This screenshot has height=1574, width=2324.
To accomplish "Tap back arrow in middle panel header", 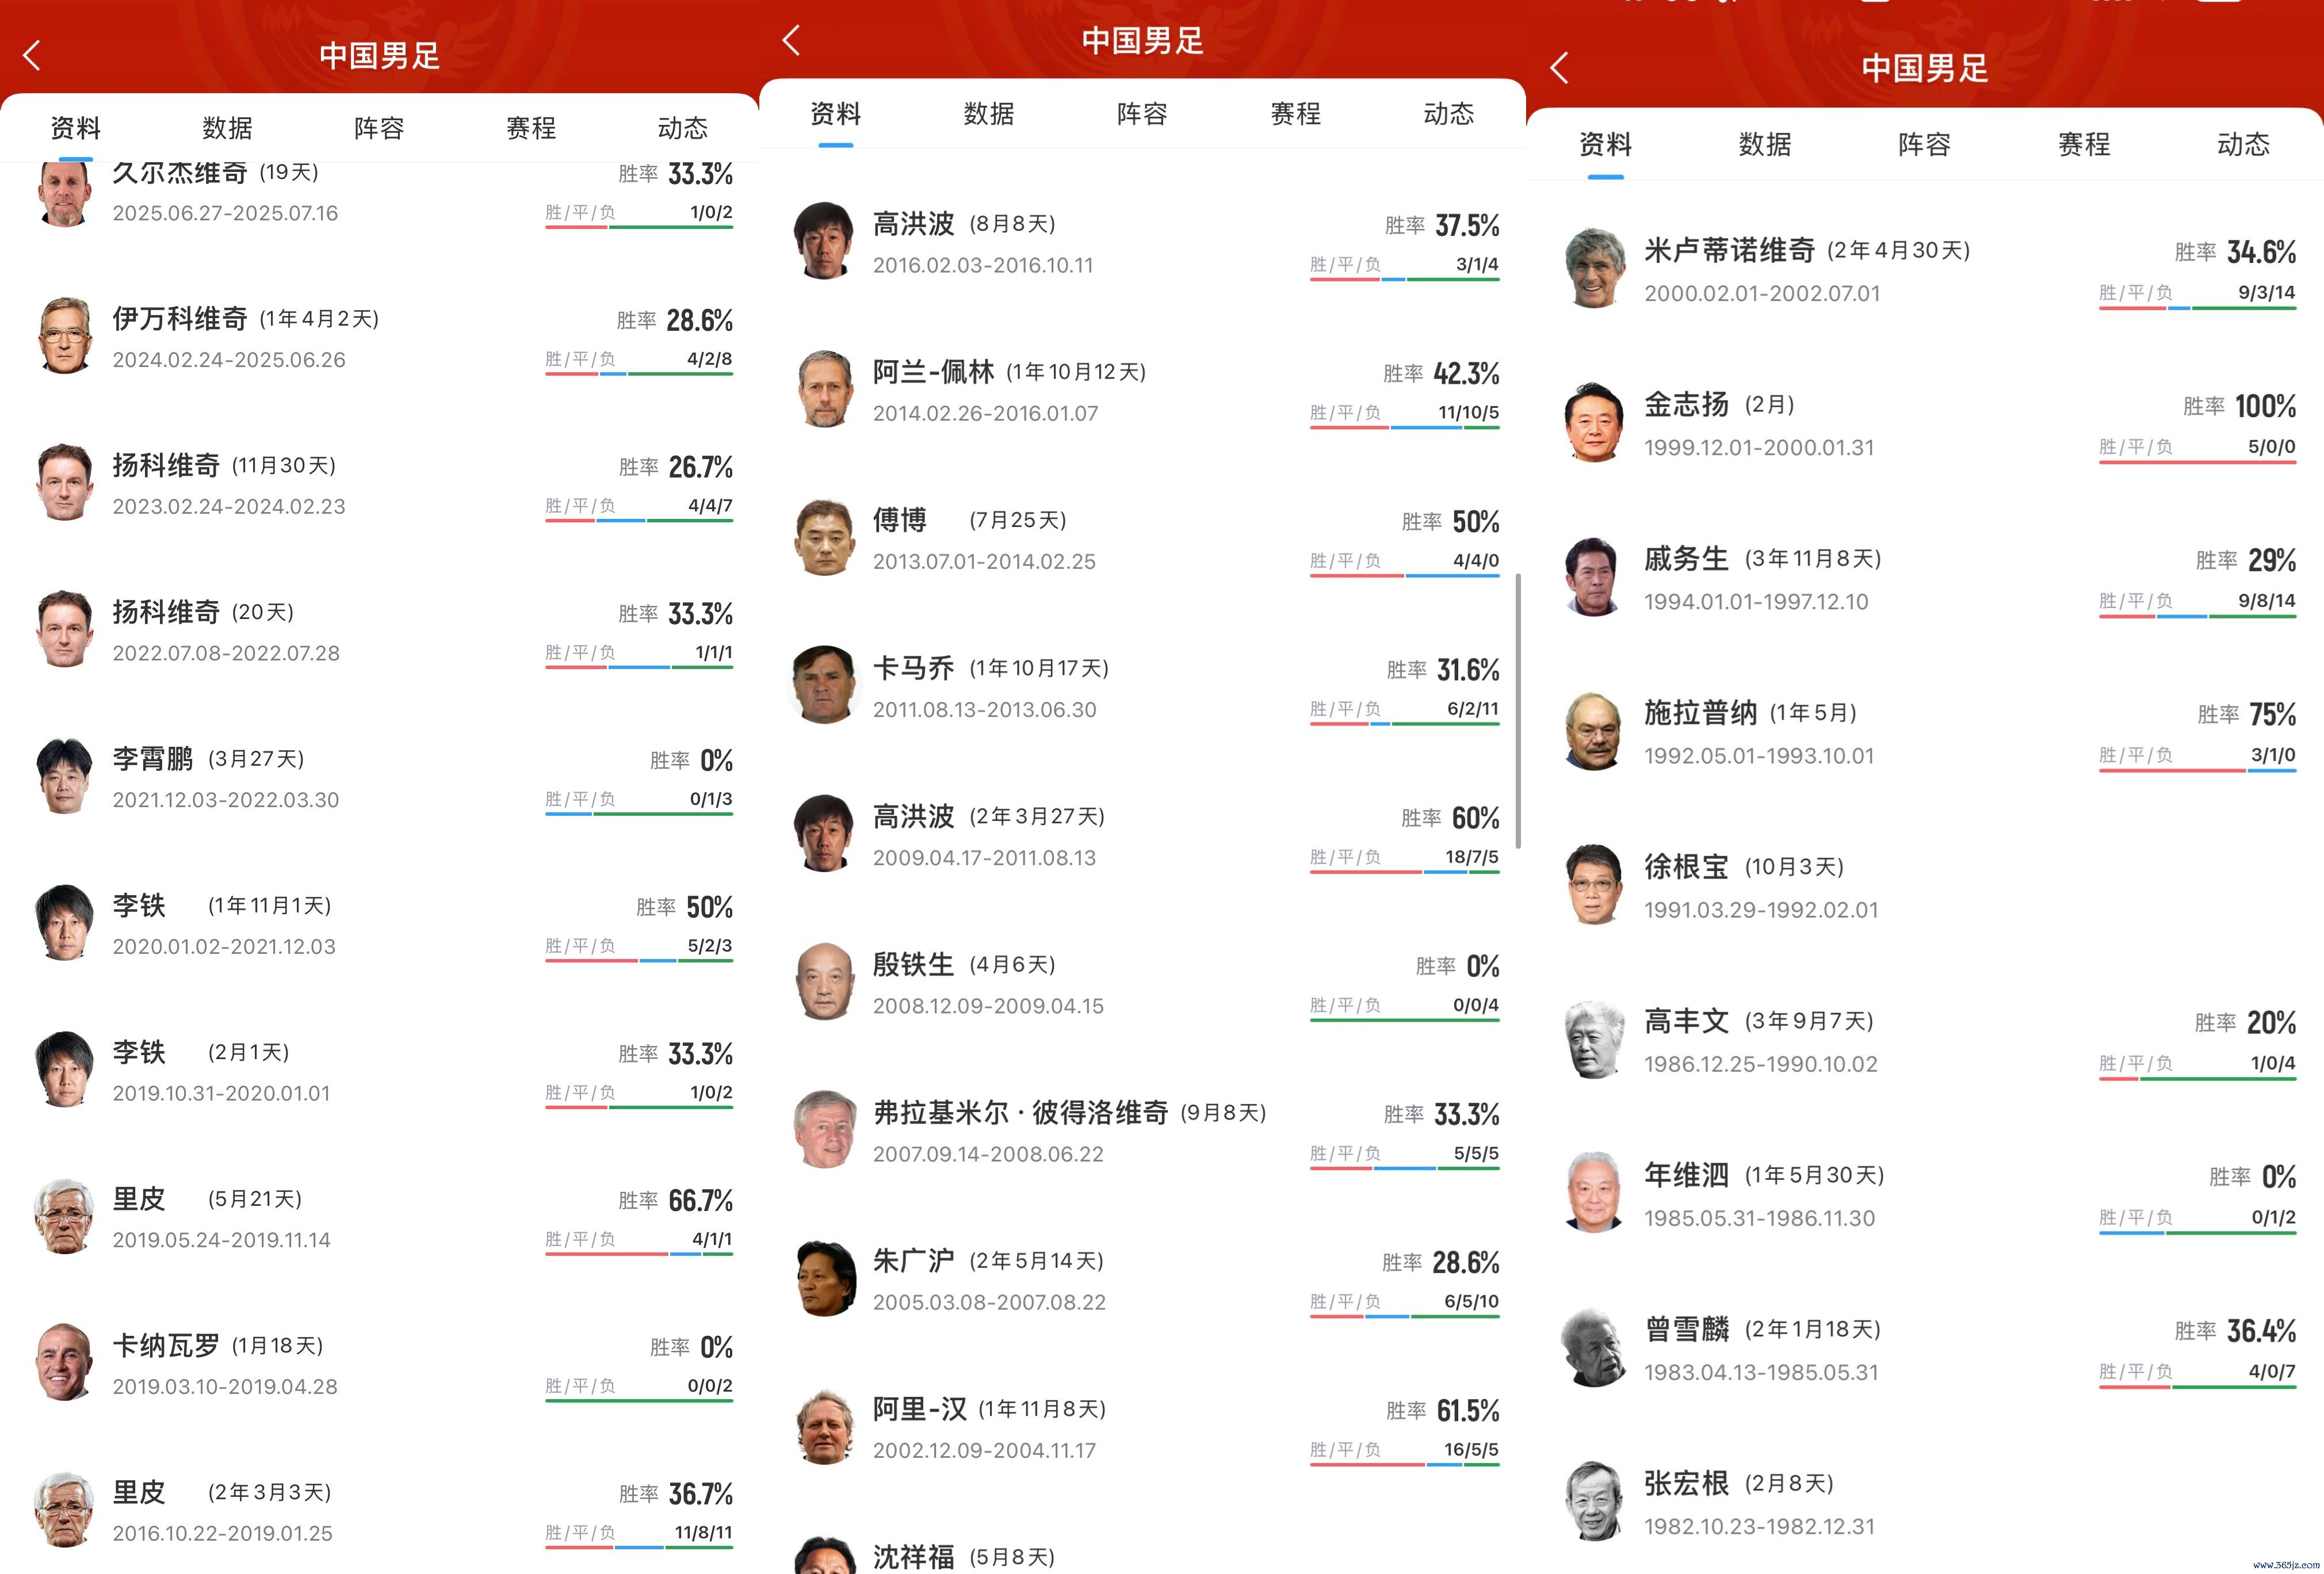I will [x=791, y=40].
